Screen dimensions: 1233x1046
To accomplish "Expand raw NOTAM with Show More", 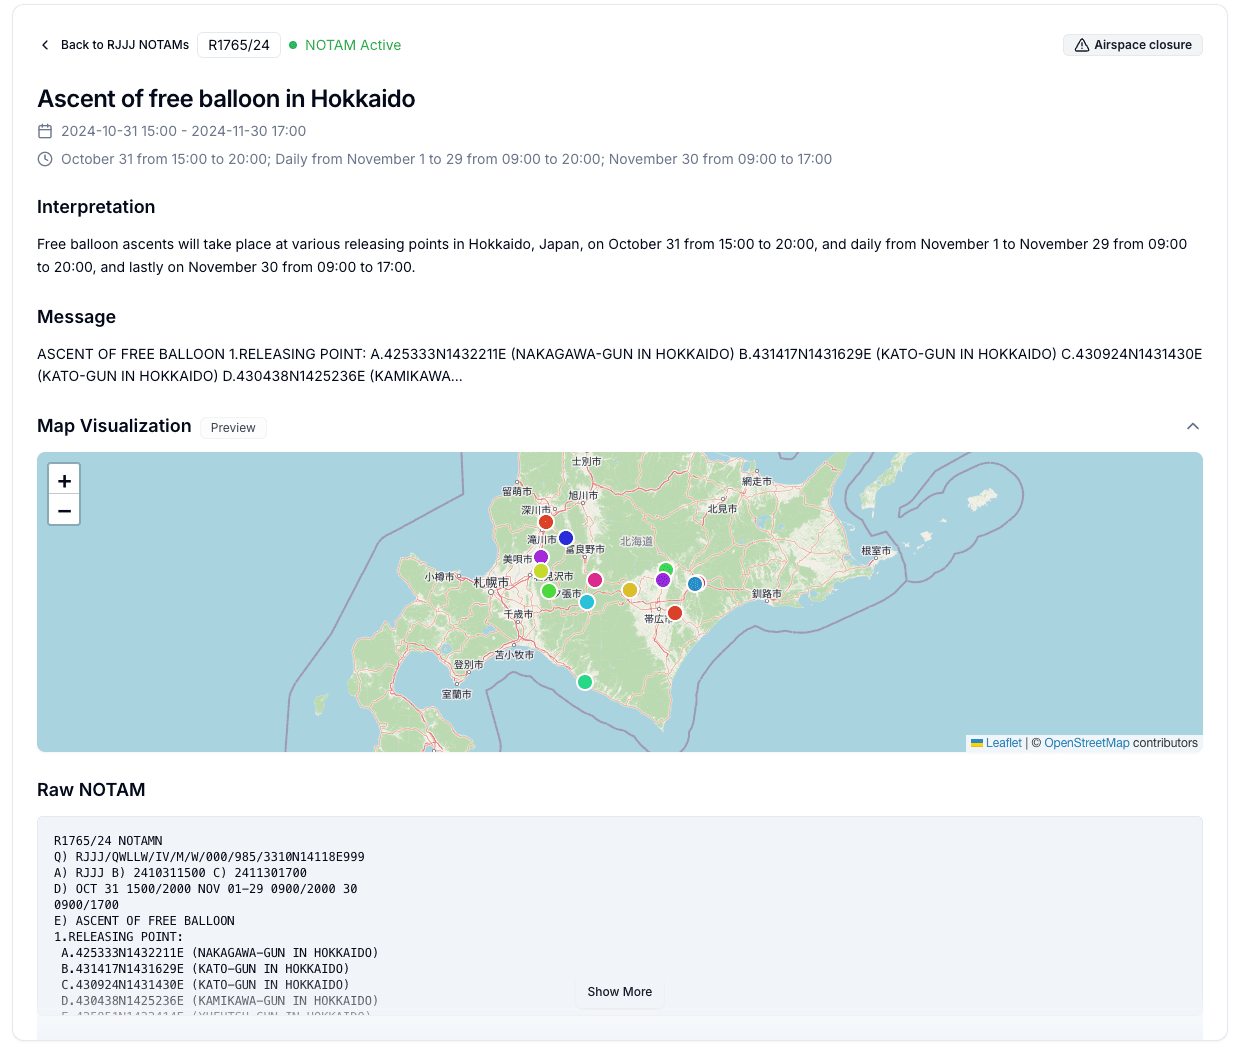I will point(619,992).
